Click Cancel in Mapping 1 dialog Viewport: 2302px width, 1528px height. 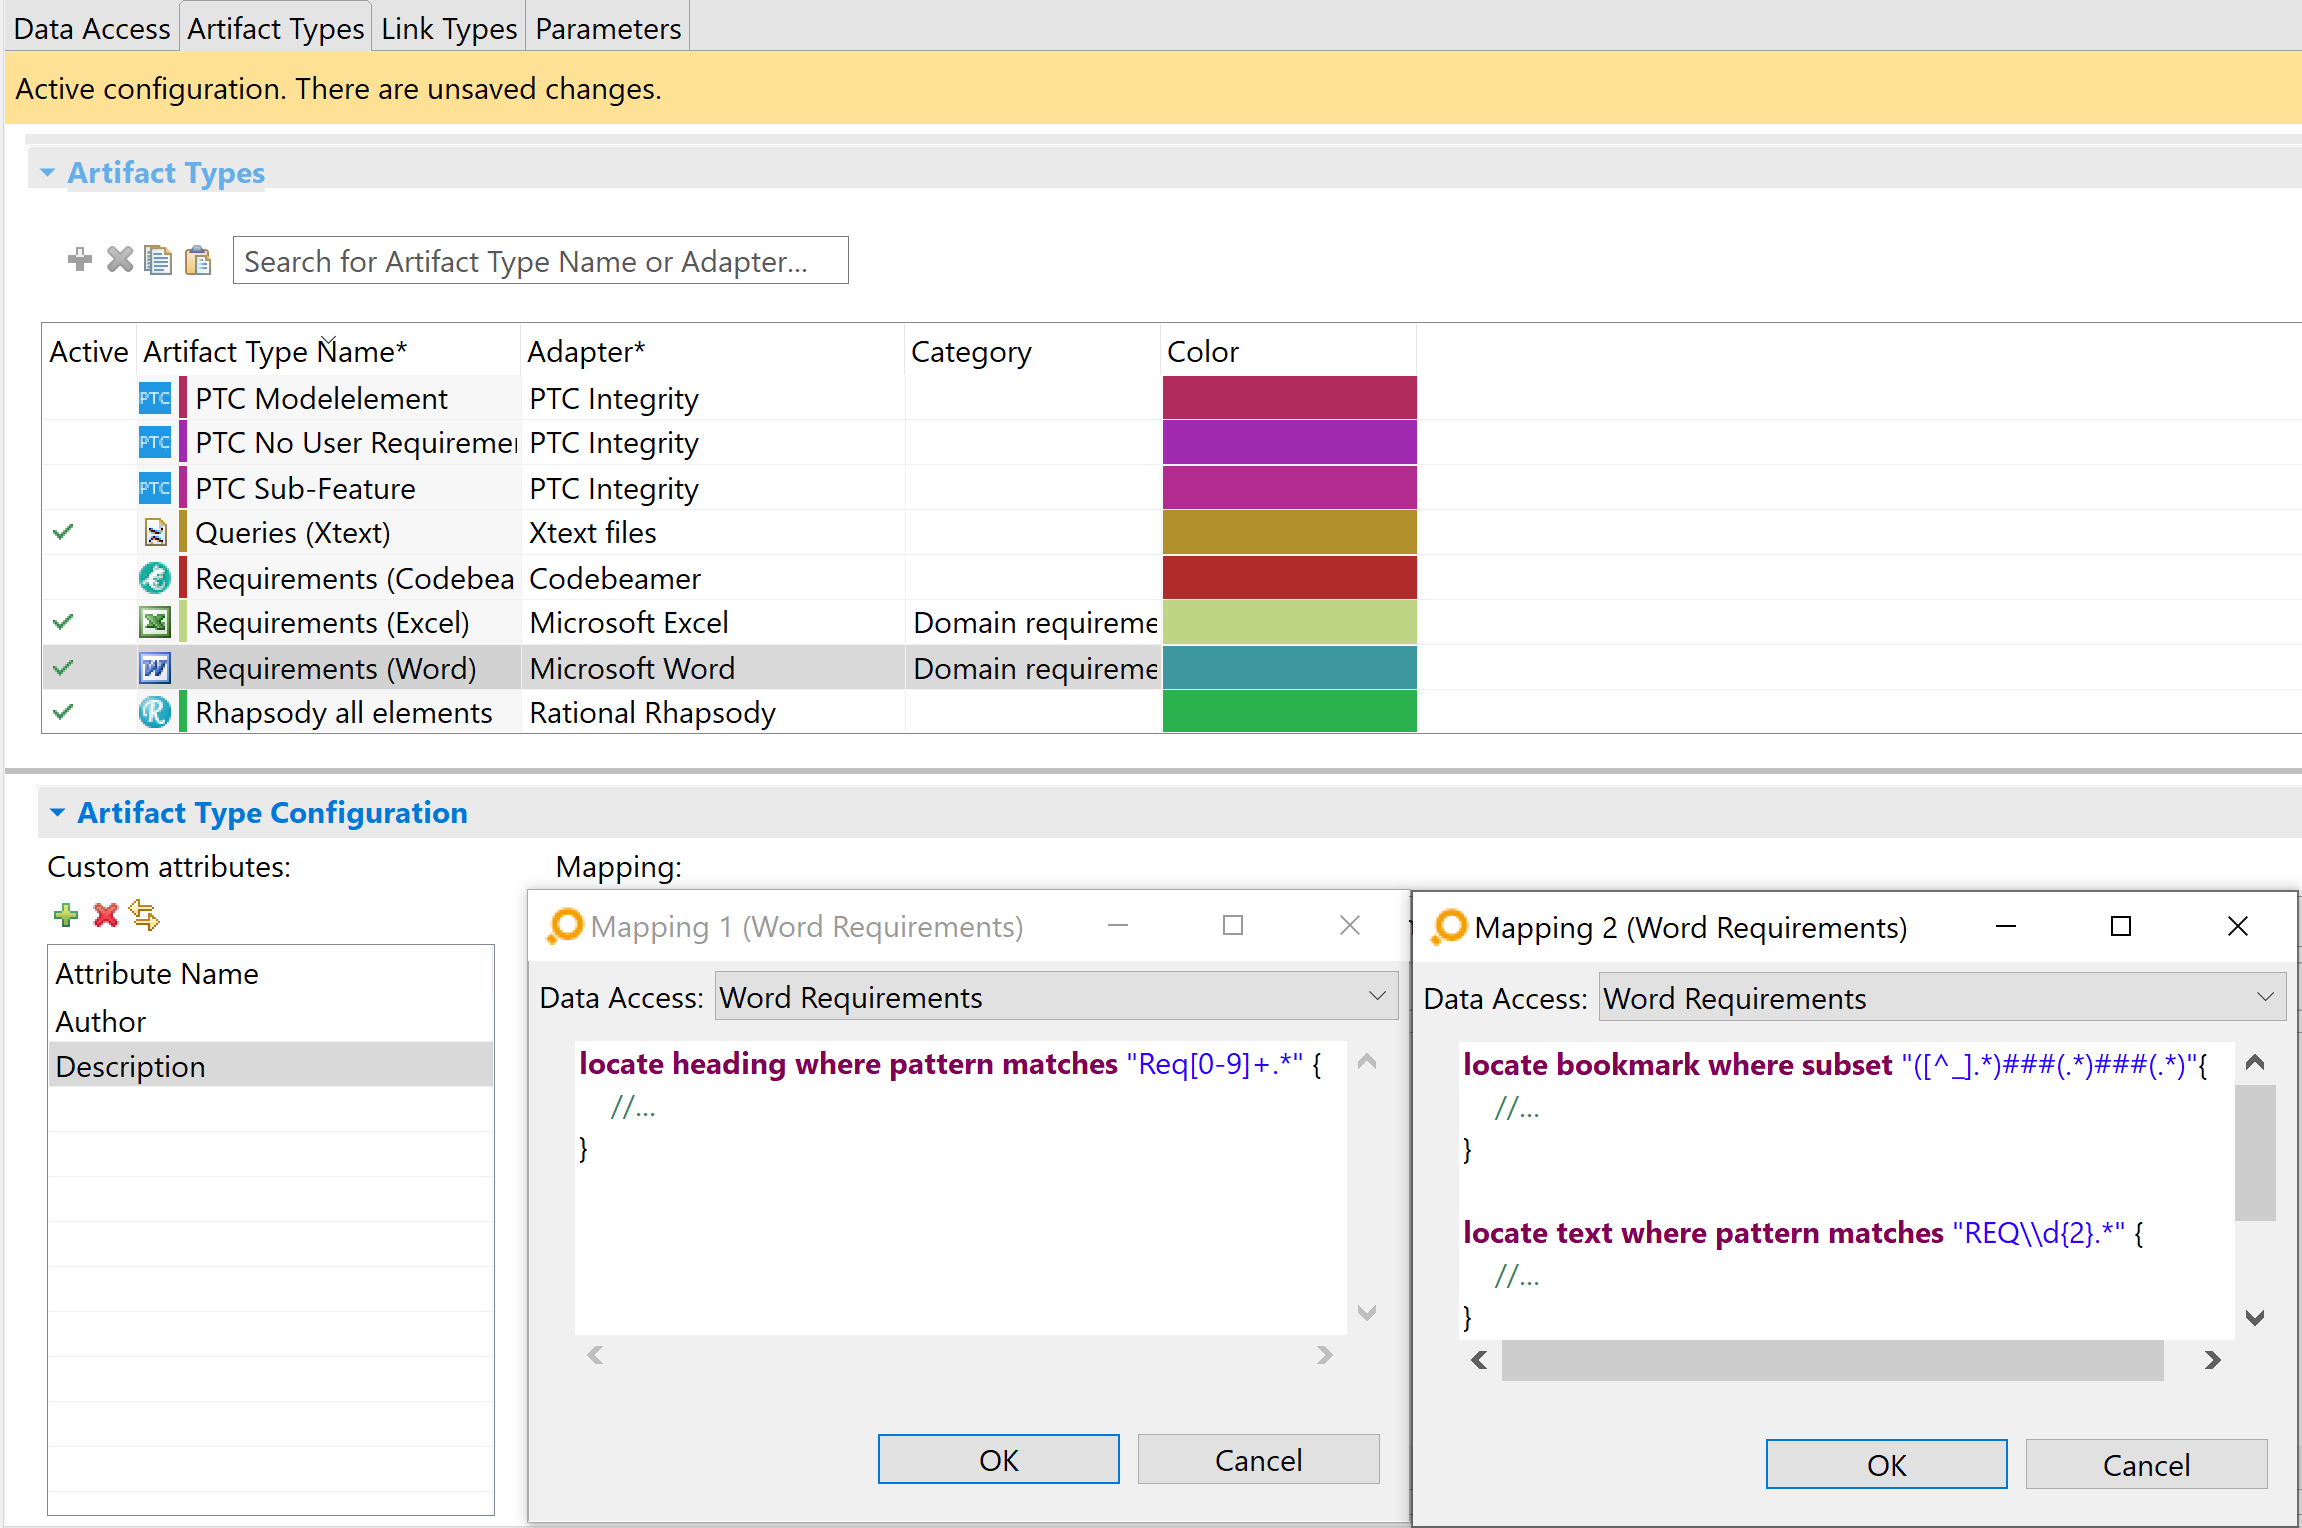pos(1258,1460)
